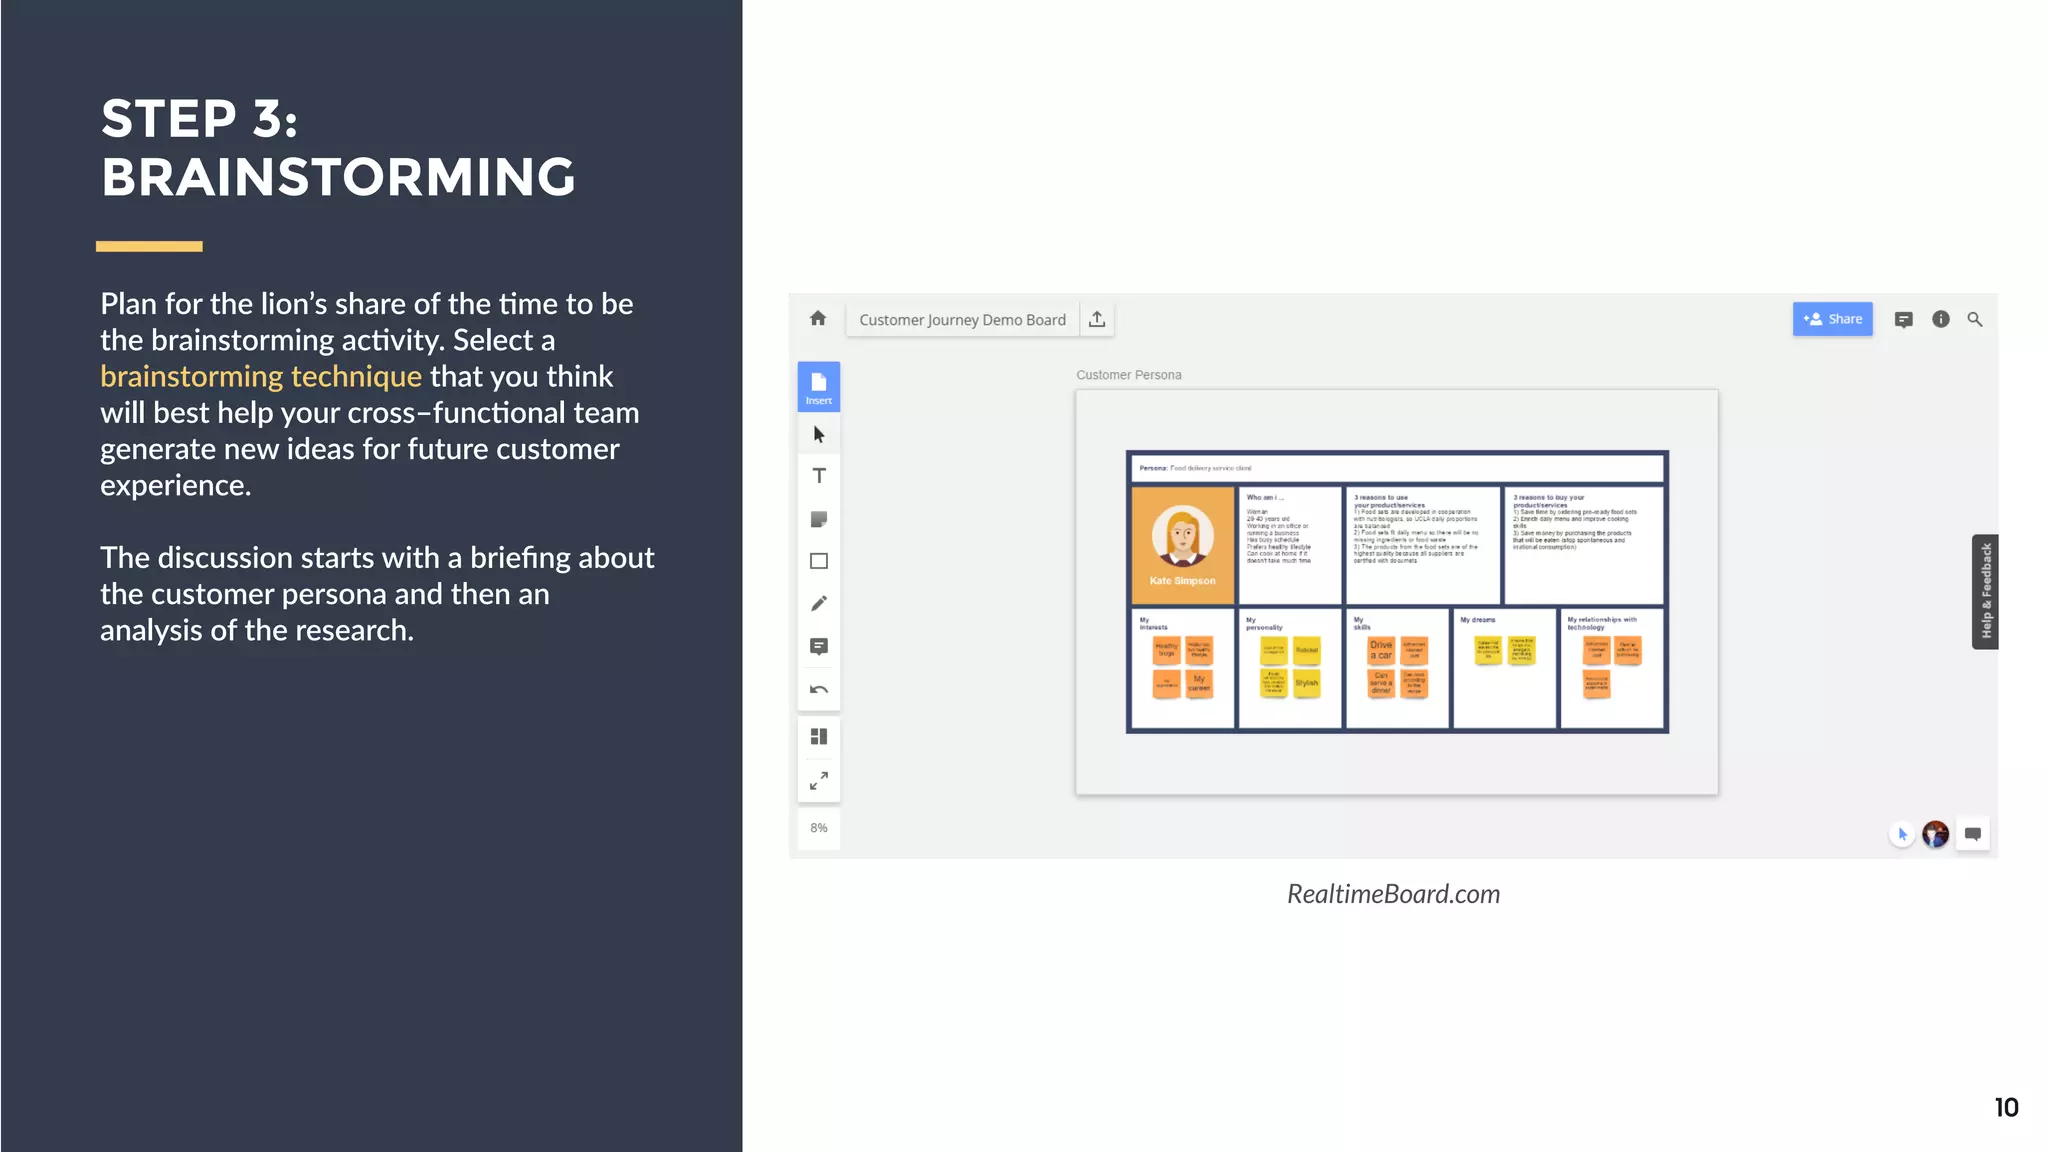Select the Text tool

coord(819,476)
